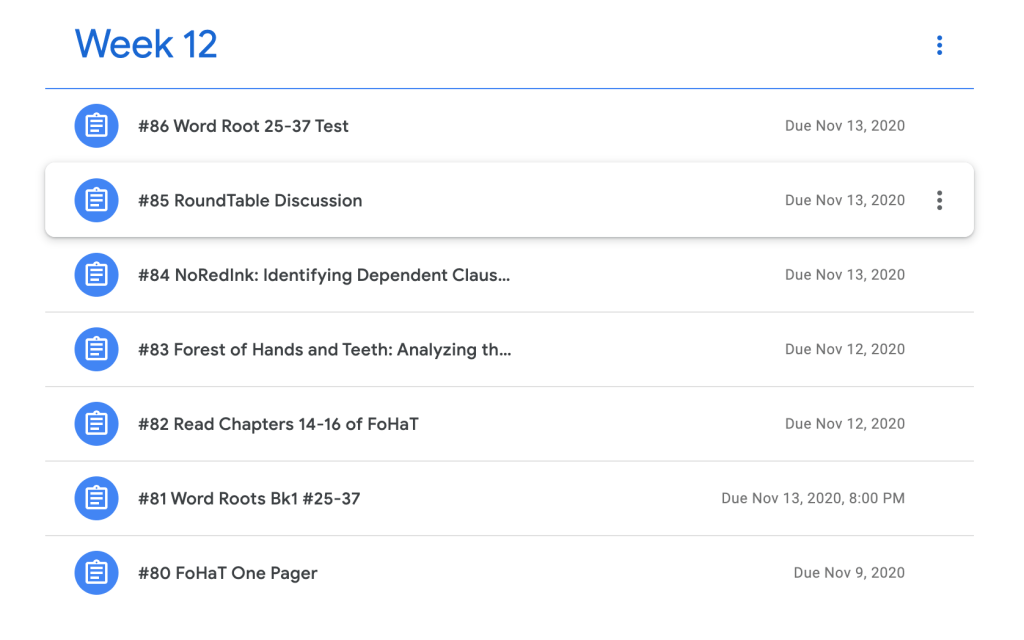Viewport: 1024px width, 640px height.
Task: Open #86 Word Root 25-37 Test
Action: coord(243,126)
